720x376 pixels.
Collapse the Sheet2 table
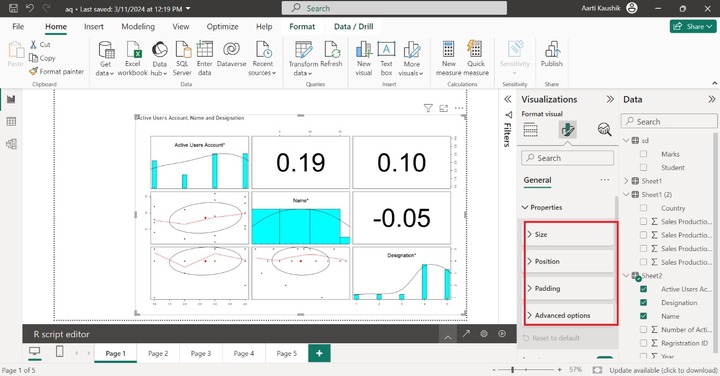626,275
